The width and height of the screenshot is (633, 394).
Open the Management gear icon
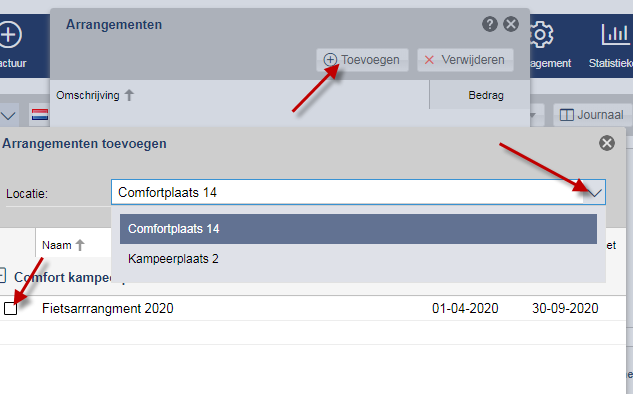point(541,35)
